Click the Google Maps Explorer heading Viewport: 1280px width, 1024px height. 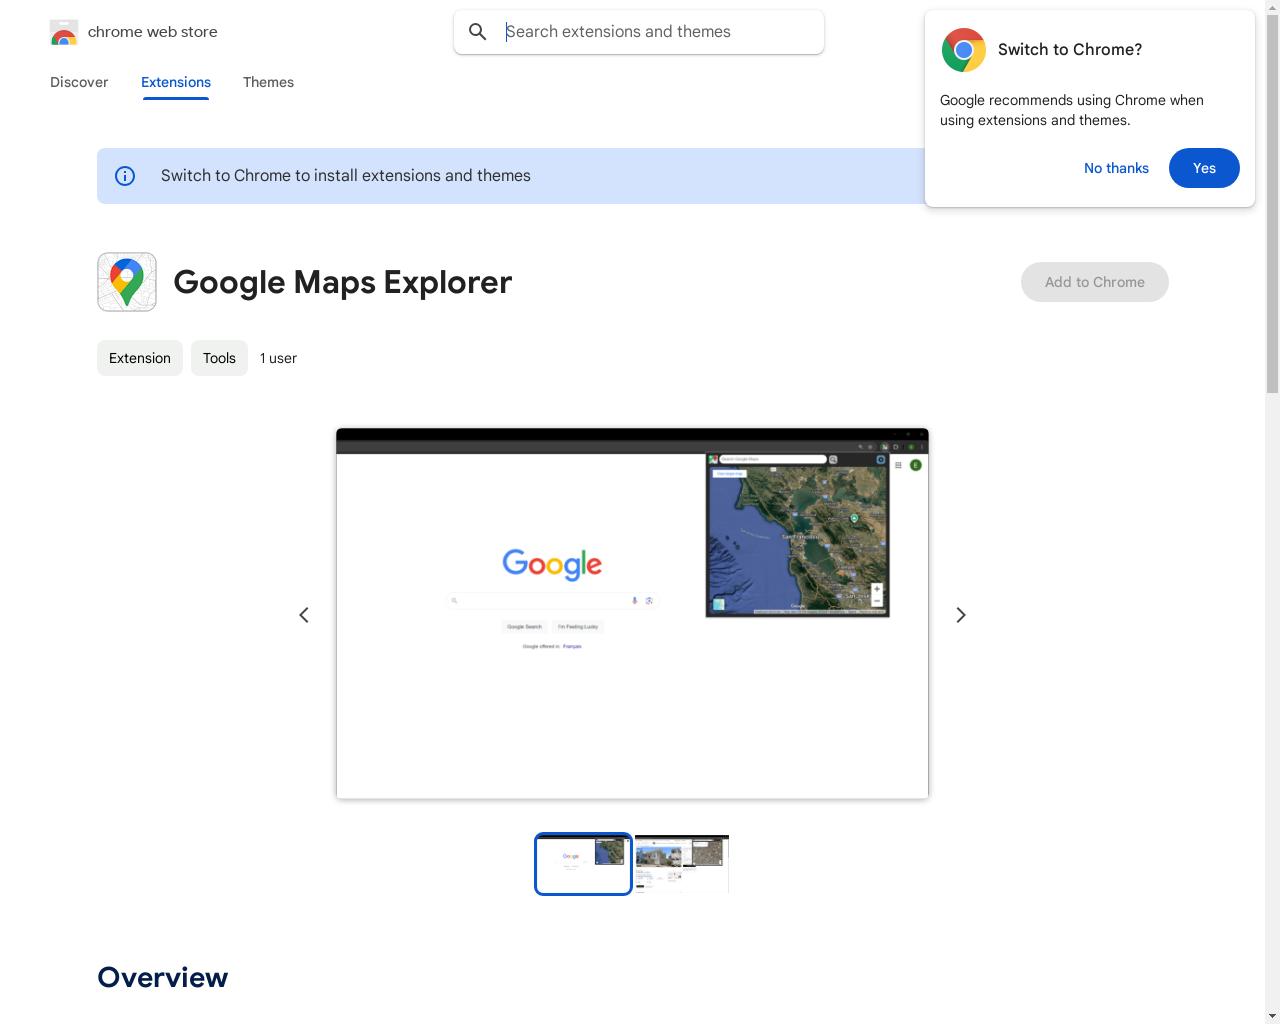343,282
